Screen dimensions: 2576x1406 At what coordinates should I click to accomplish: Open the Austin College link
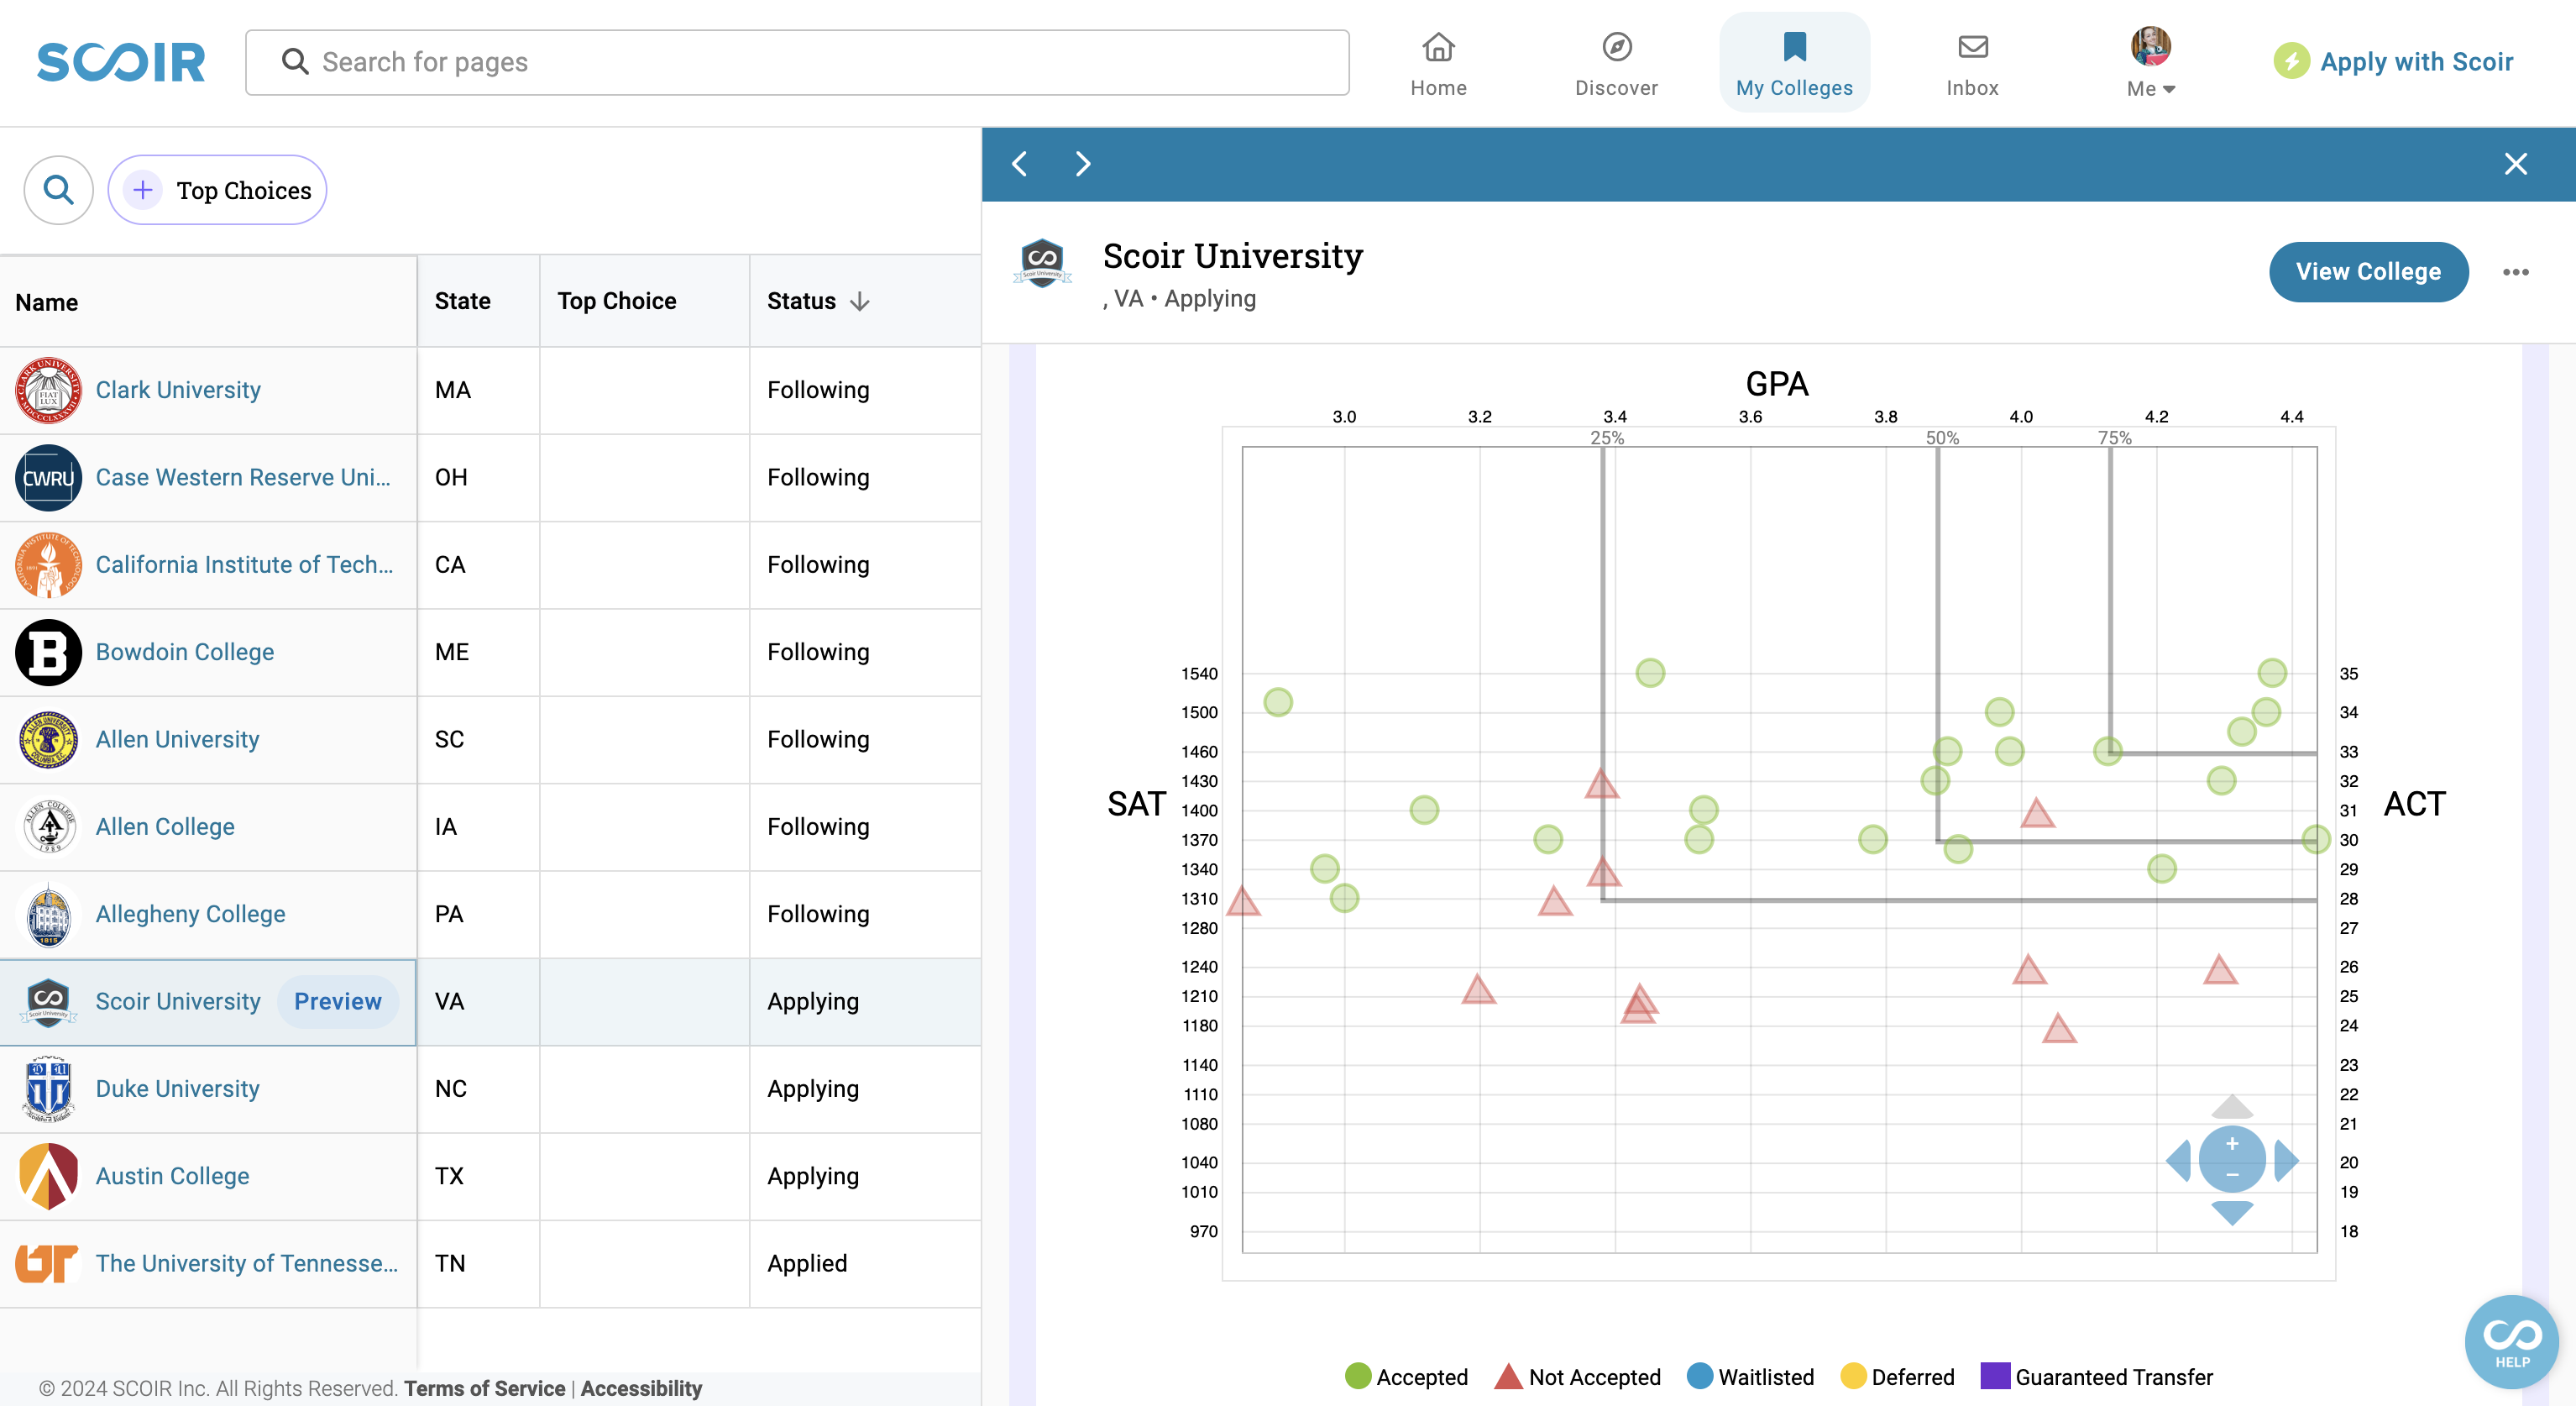[x=172, y=1176]
